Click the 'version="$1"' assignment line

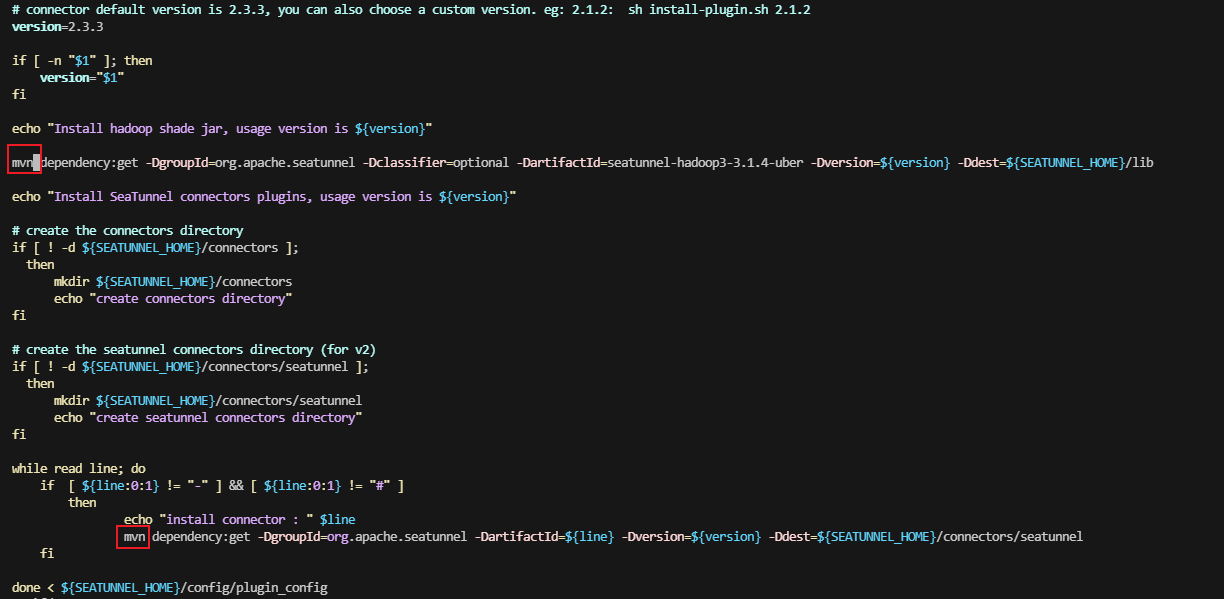pos(82,77)
